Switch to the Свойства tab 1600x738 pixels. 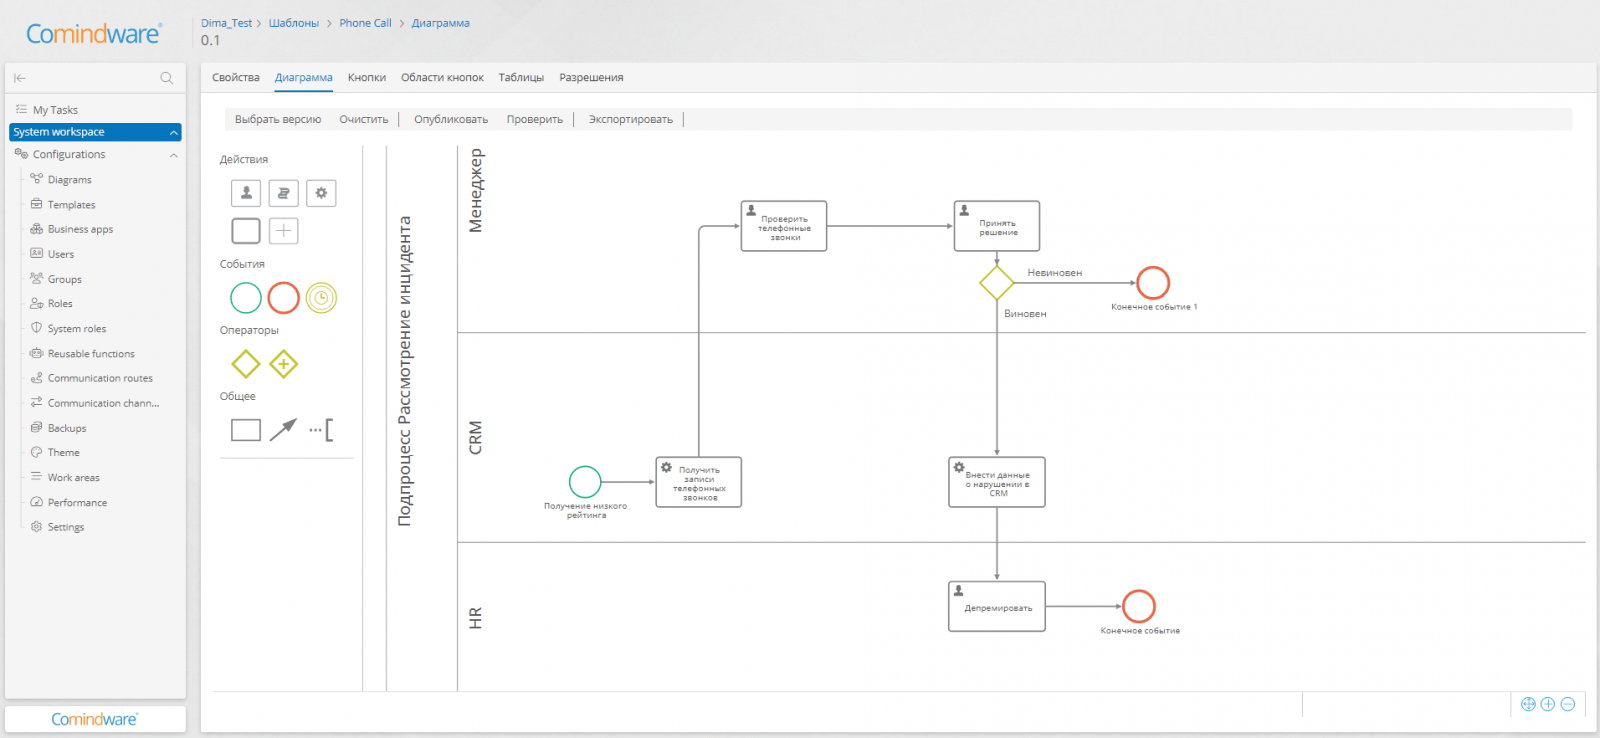pos(236,78)
